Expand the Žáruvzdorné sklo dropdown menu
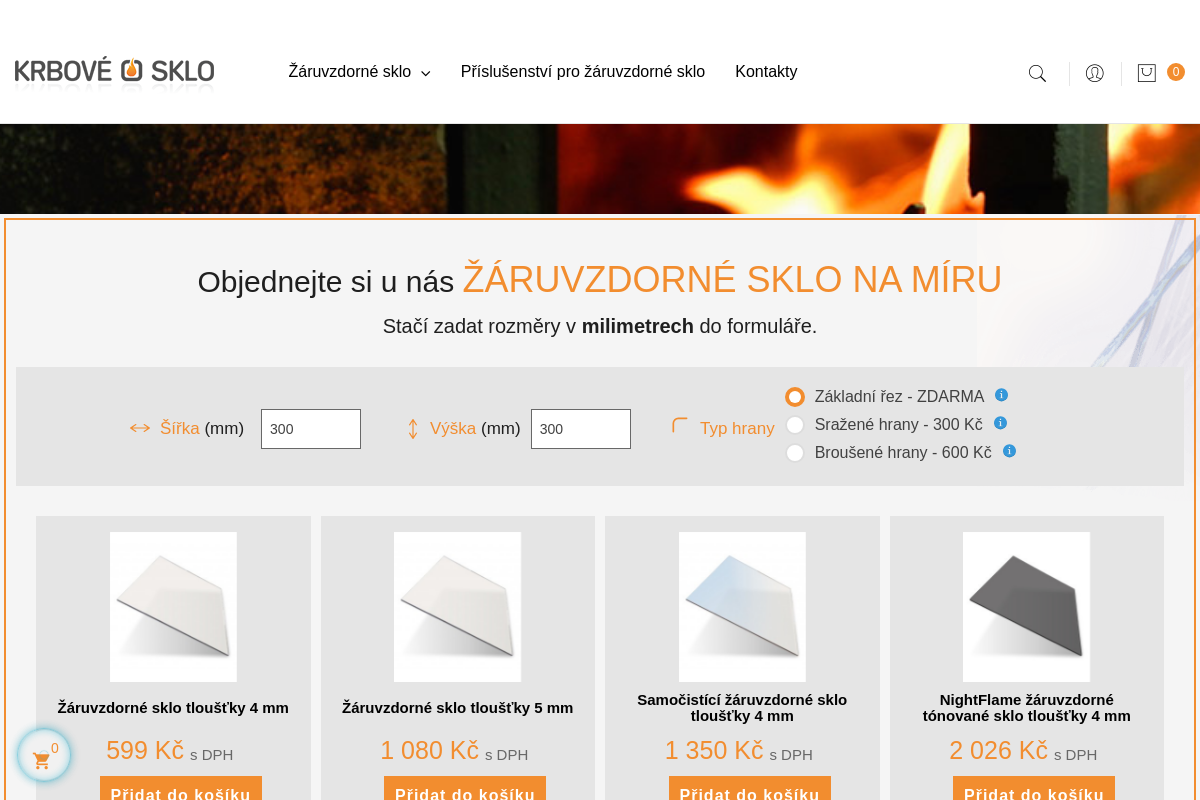 (359, 72)
